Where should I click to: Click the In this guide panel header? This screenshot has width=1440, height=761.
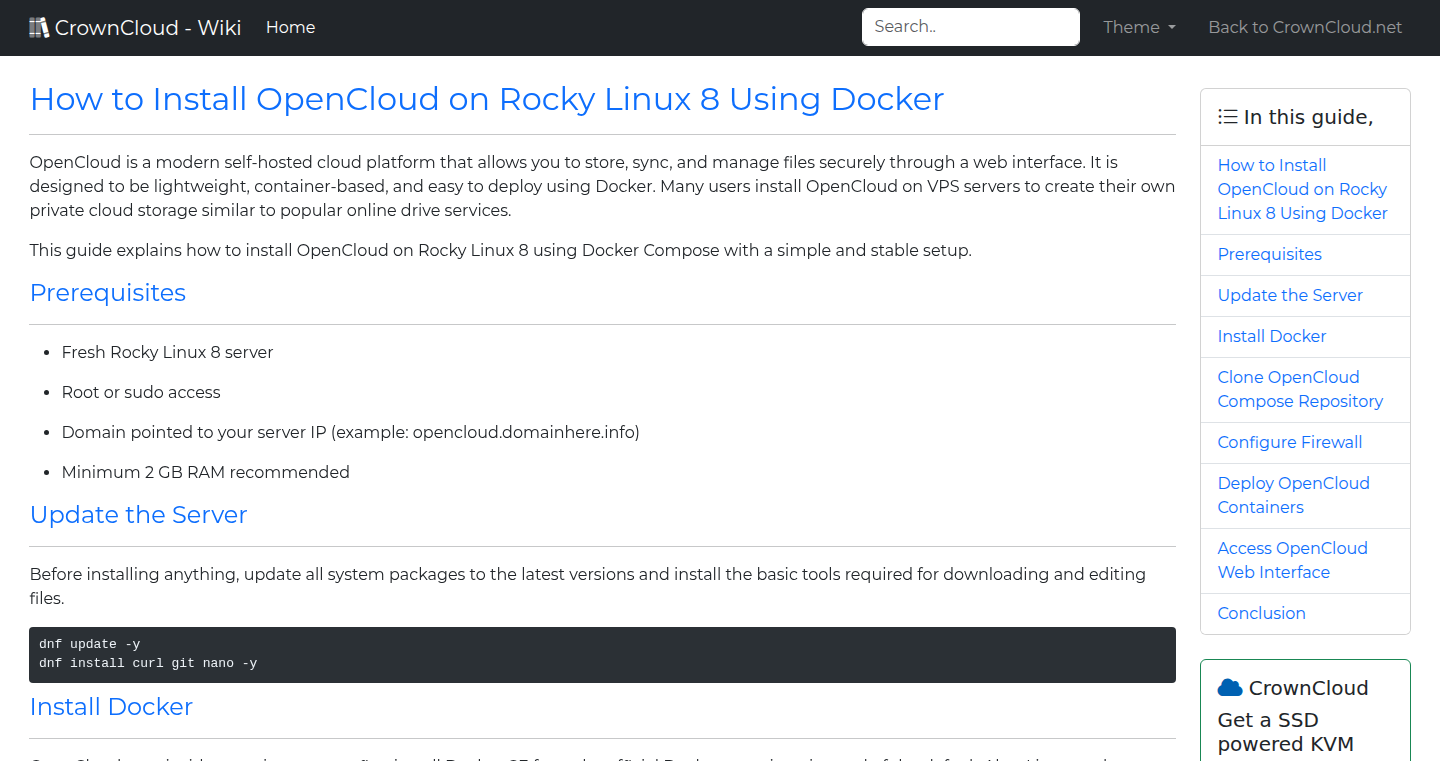[x=1305, y=117]
